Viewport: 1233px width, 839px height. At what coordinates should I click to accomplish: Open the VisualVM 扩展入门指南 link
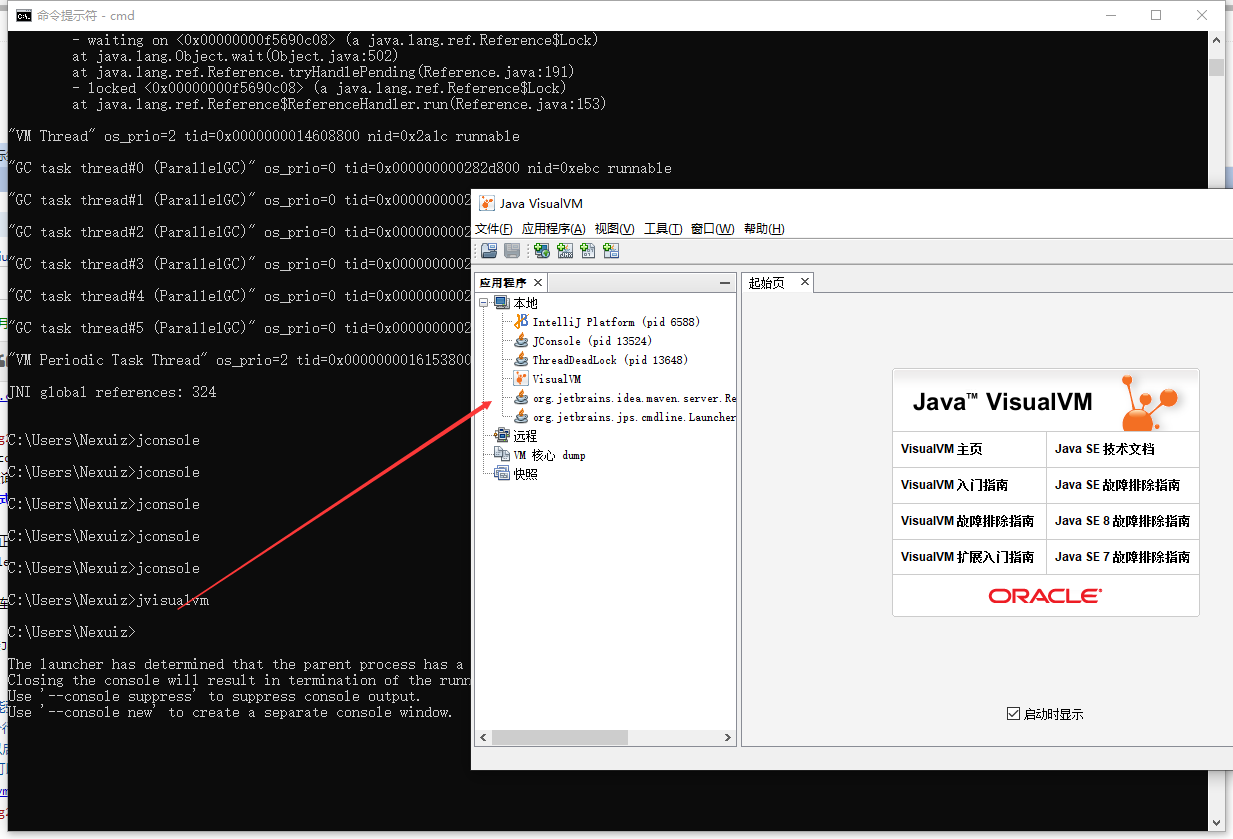969,557
